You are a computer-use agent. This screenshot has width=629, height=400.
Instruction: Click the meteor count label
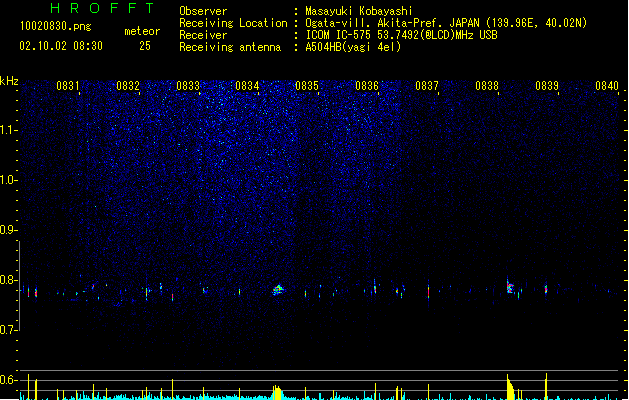(x=142, y=31)
